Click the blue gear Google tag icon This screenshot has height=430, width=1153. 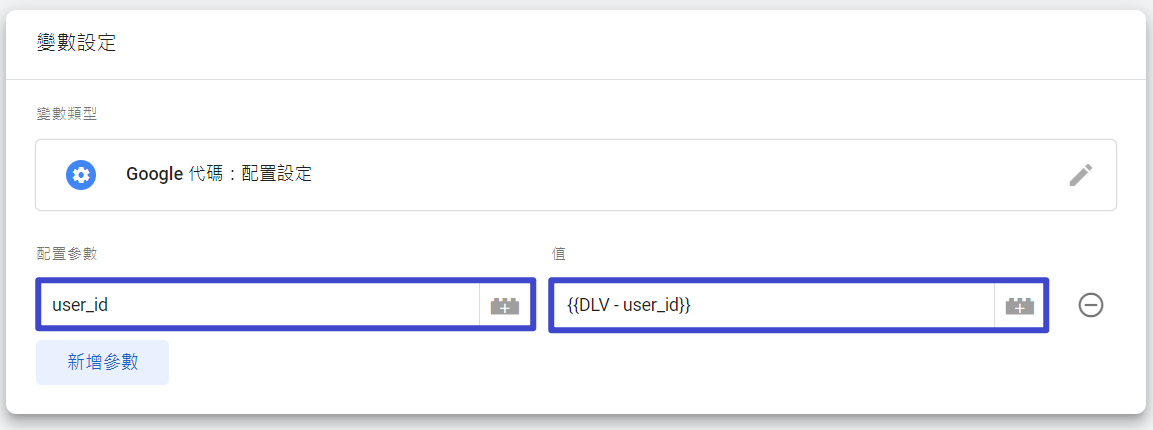(81, 175)
